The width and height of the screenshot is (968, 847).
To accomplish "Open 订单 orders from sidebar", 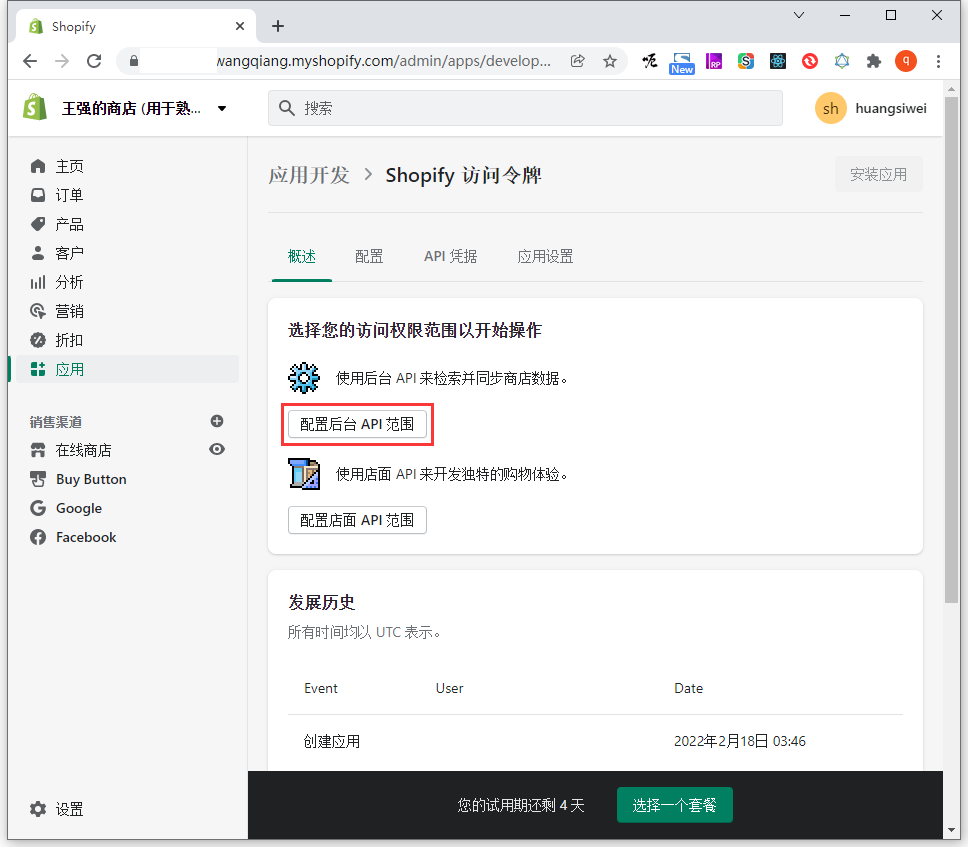I will click(x=69, y=195).
